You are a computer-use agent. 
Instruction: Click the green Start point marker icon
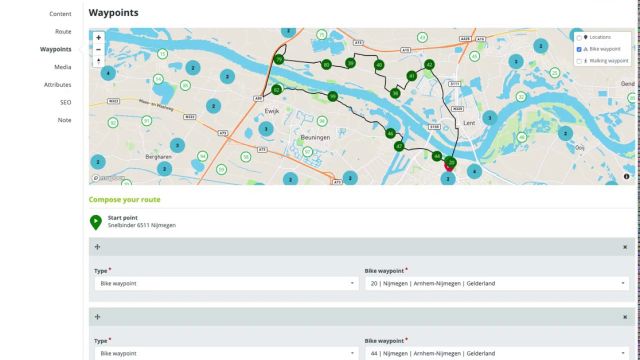pyautogui.click(x=96, y=222)
